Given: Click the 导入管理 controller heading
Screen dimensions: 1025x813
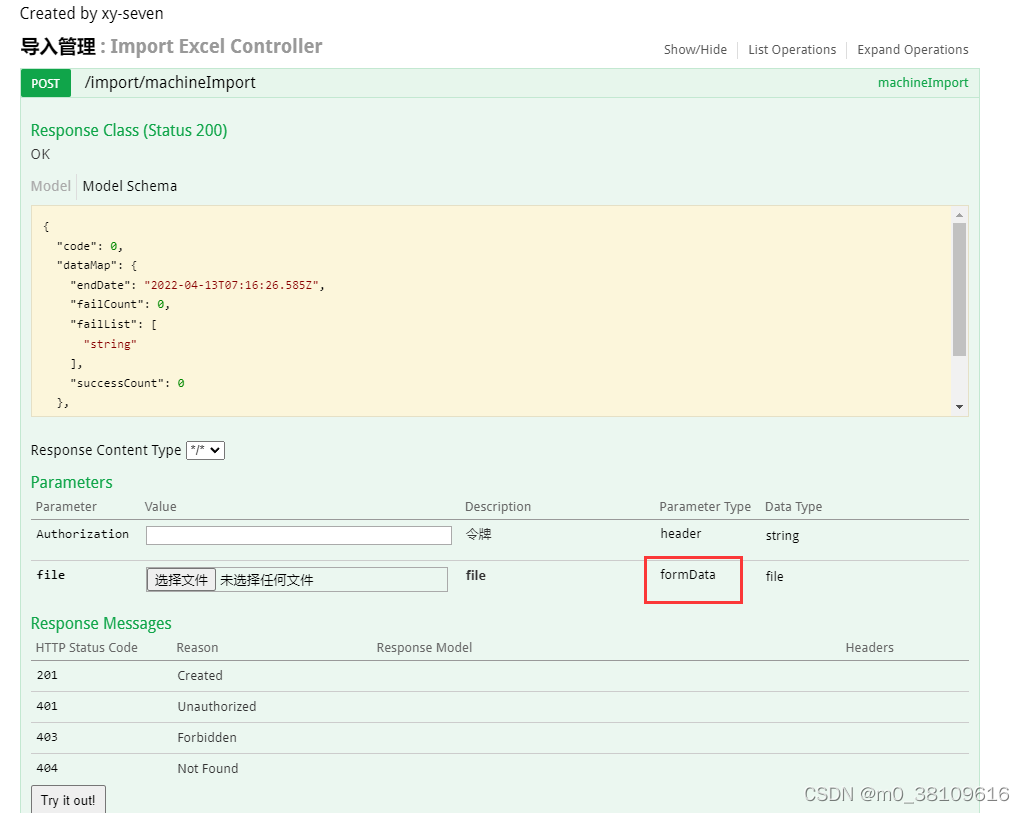Looking at the screenshot, I should point(58,47).
